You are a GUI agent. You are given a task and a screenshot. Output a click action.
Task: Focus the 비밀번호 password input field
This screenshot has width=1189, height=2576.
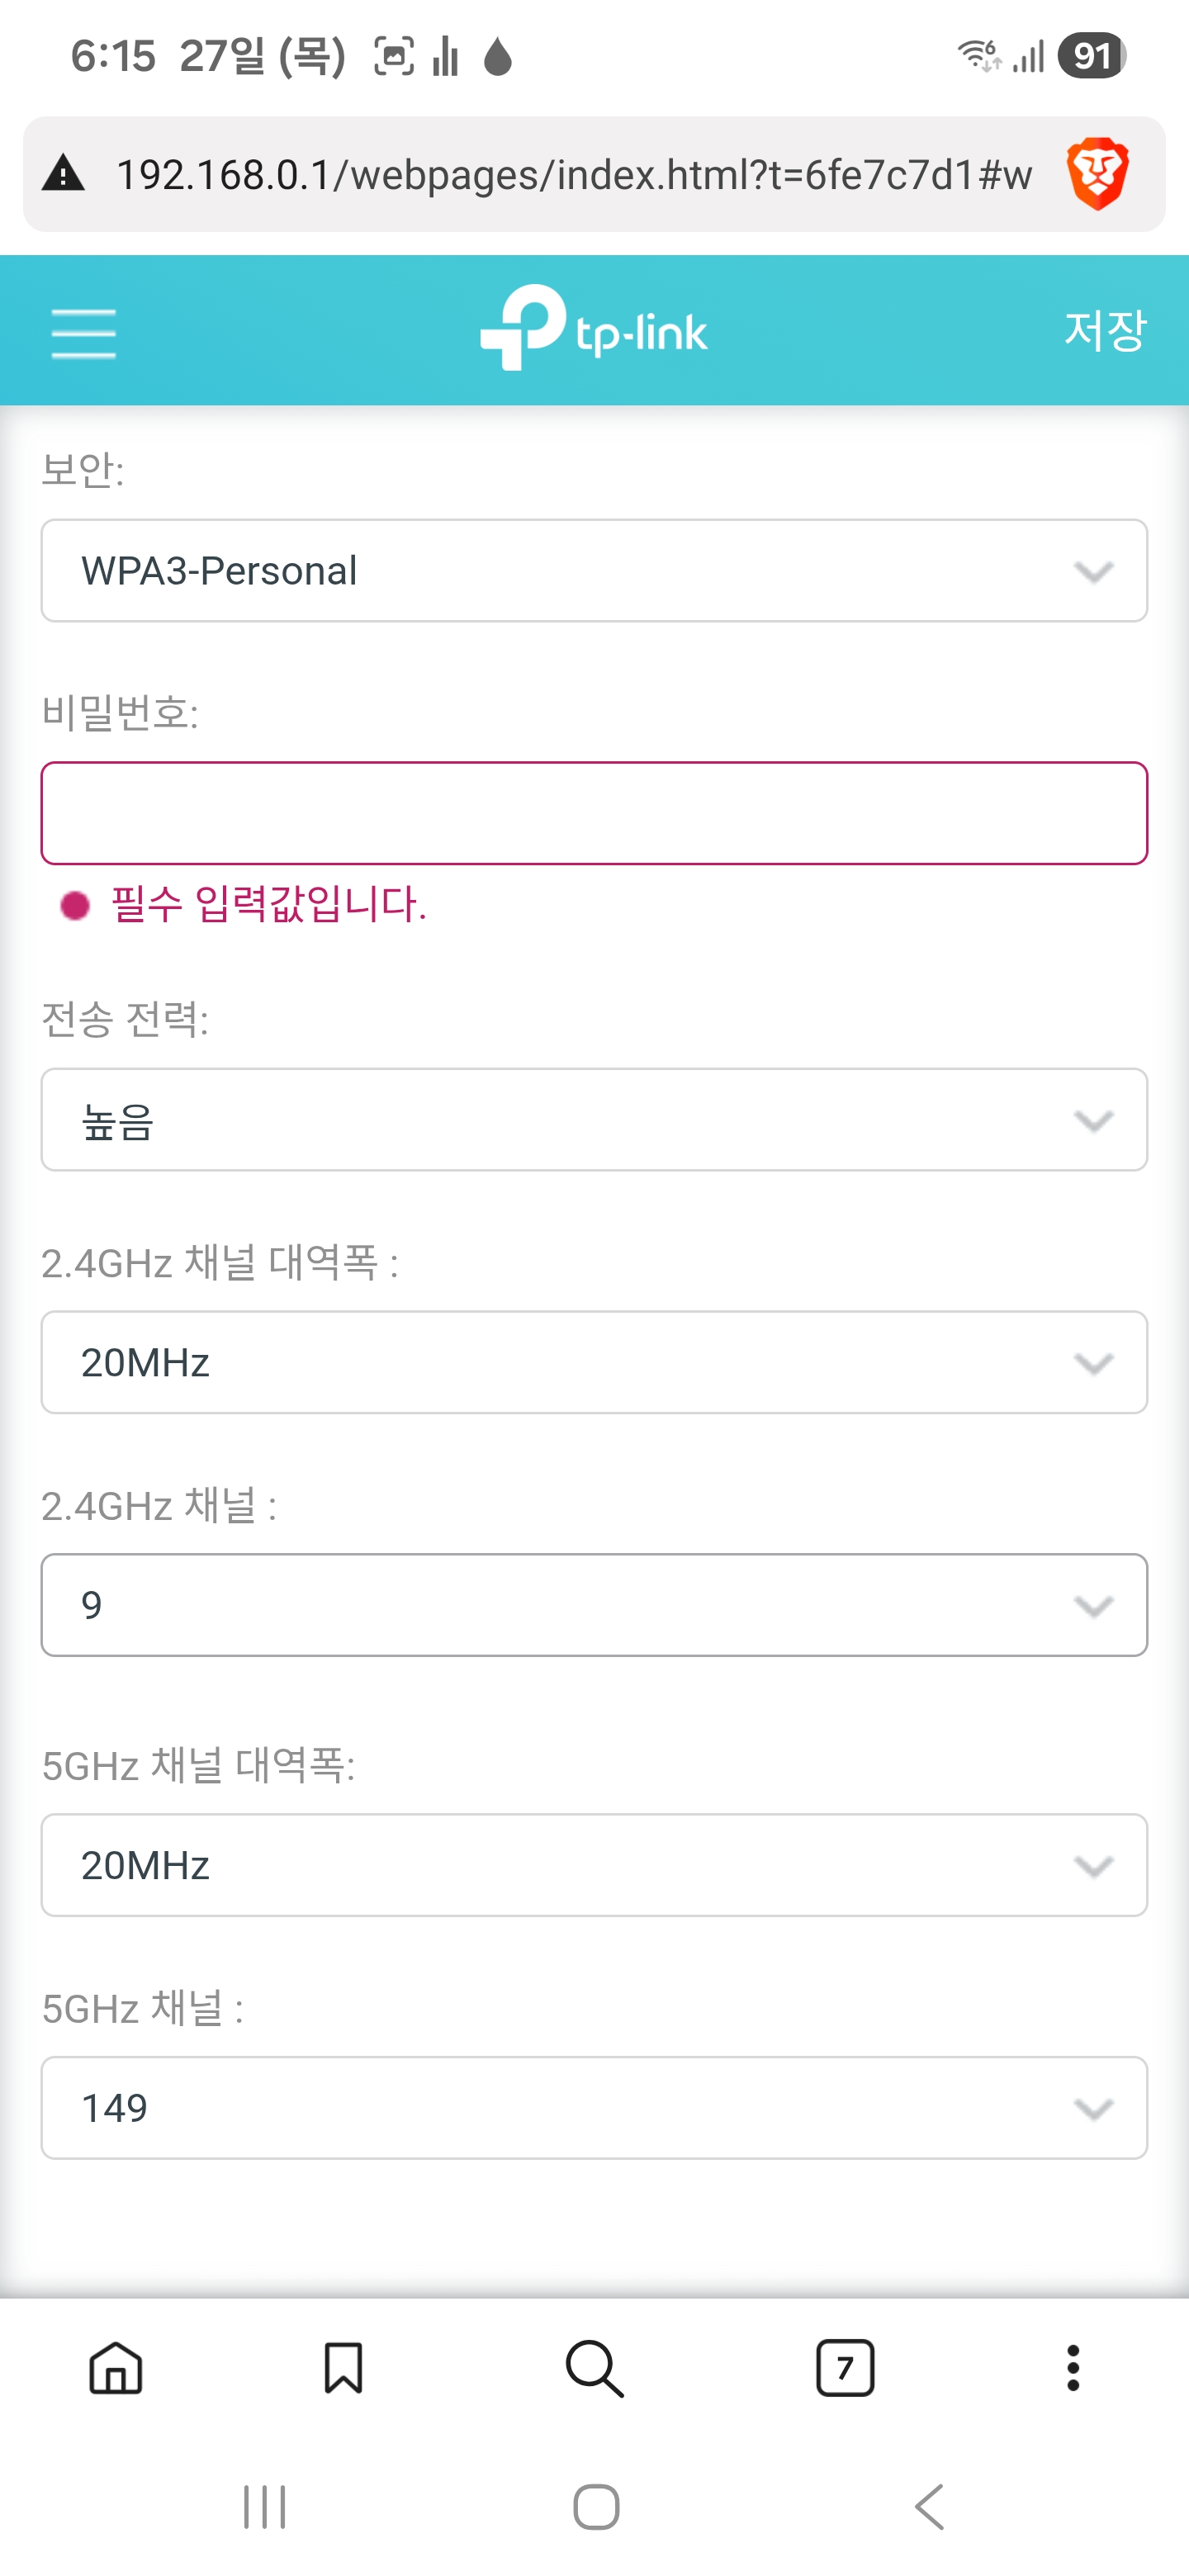[x=594, y=813]
